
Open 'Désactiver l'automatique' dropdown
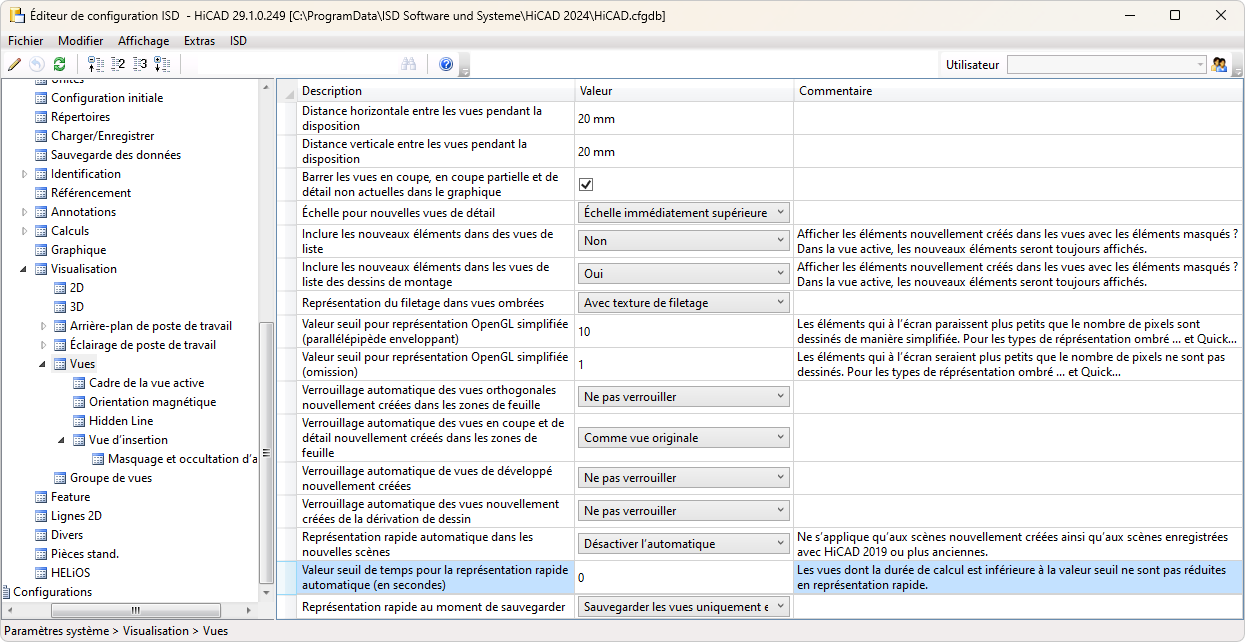pyautogui.click(x=684, y=543)
